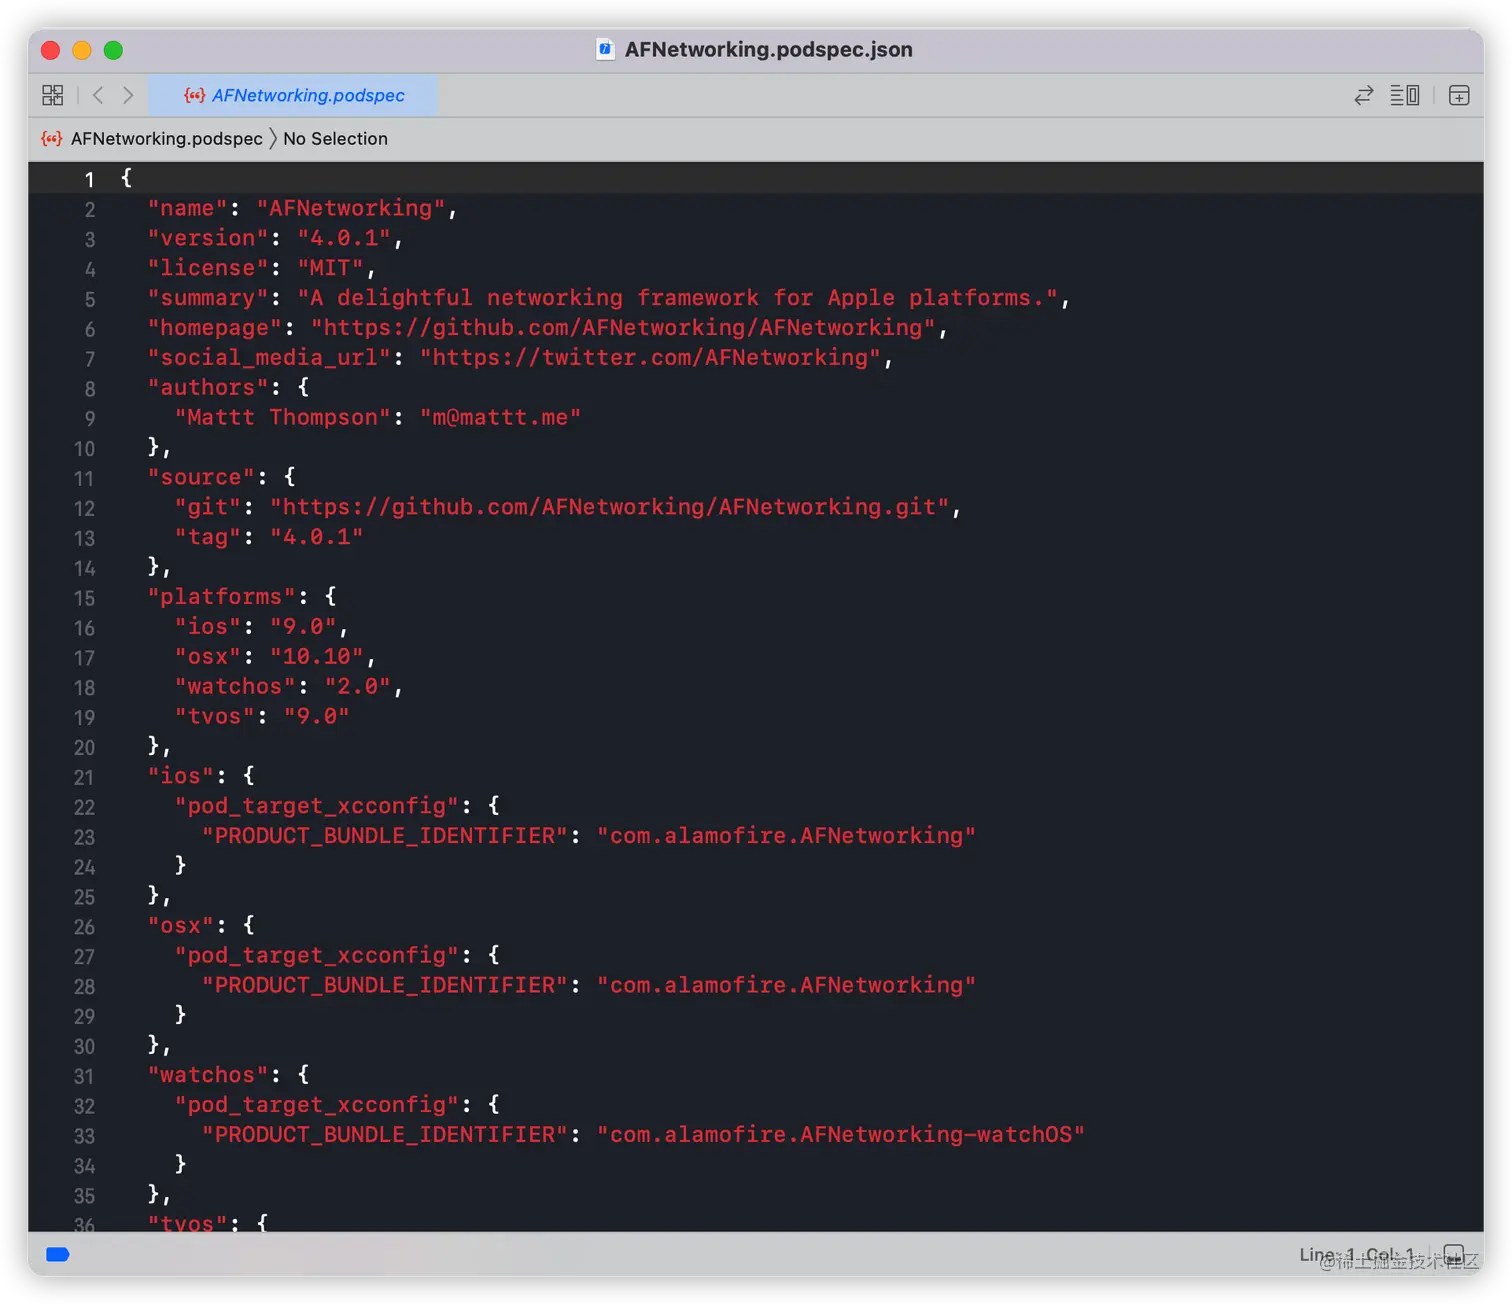The width and height of the screenshot is (1512, 1304).
Task: Click the "version" key on line 3
Action: click(x=208, y=238)
